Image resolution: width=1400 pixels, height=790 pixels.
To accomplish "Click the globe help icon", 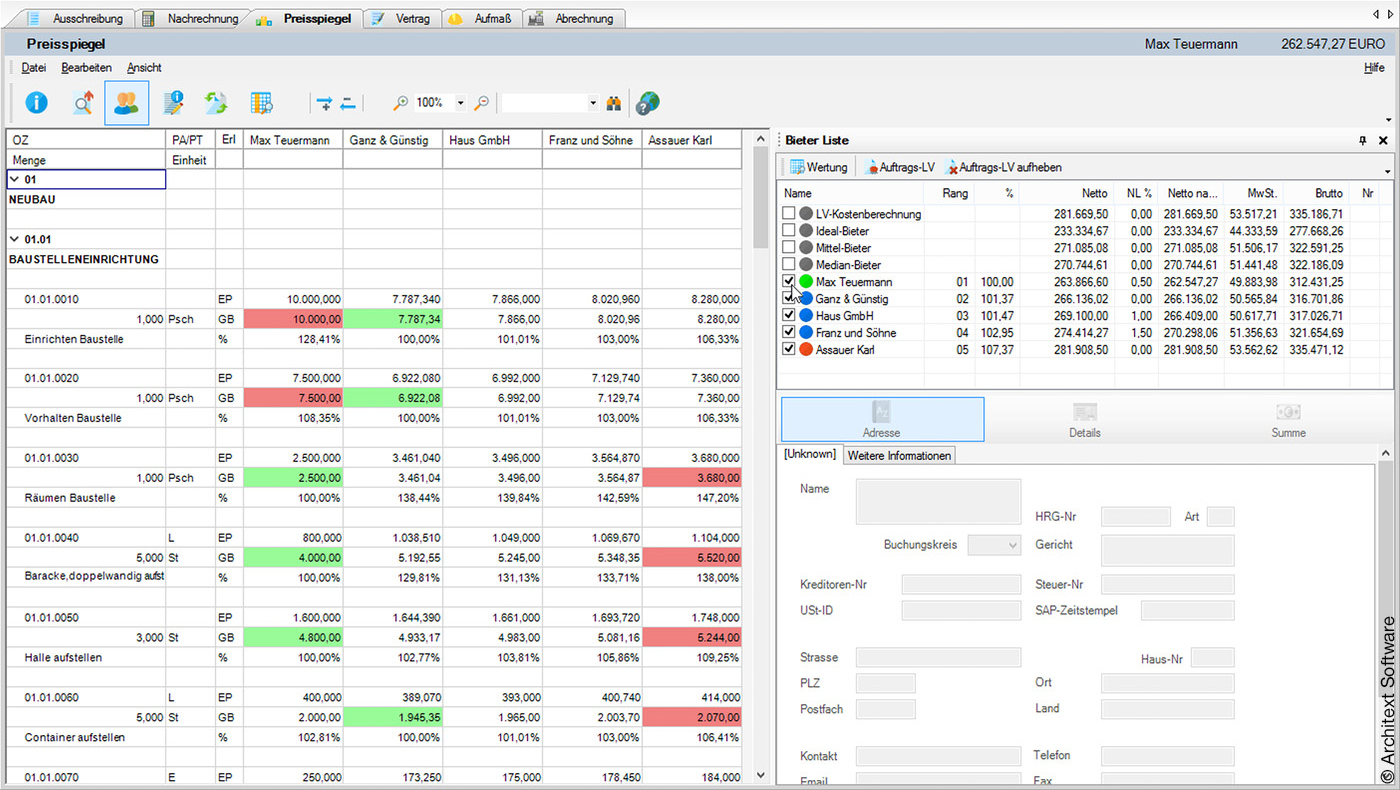I will click(x=646, y=102).
